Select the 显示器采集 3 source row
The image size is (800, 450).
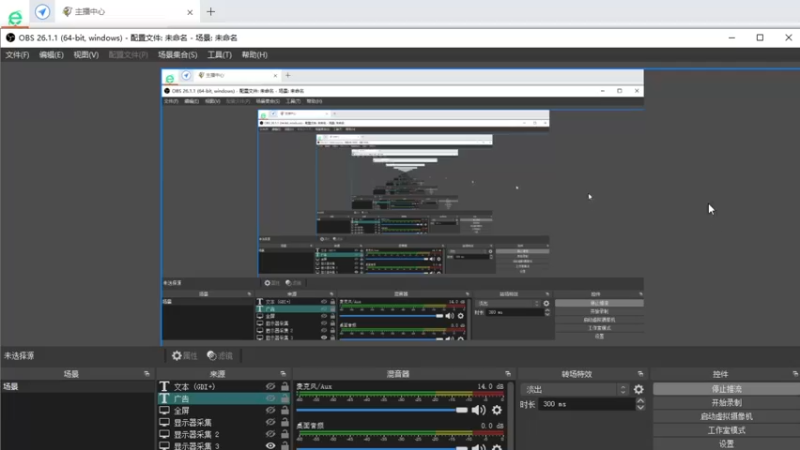click(x=223, y=445)
